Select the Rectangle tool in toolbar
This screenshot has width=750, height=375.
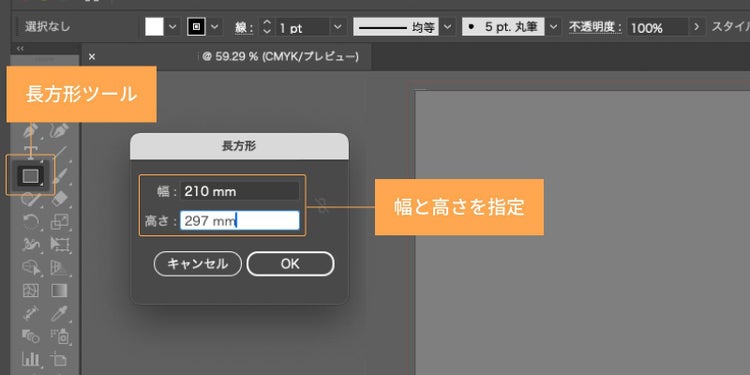[x=31, y=176]
